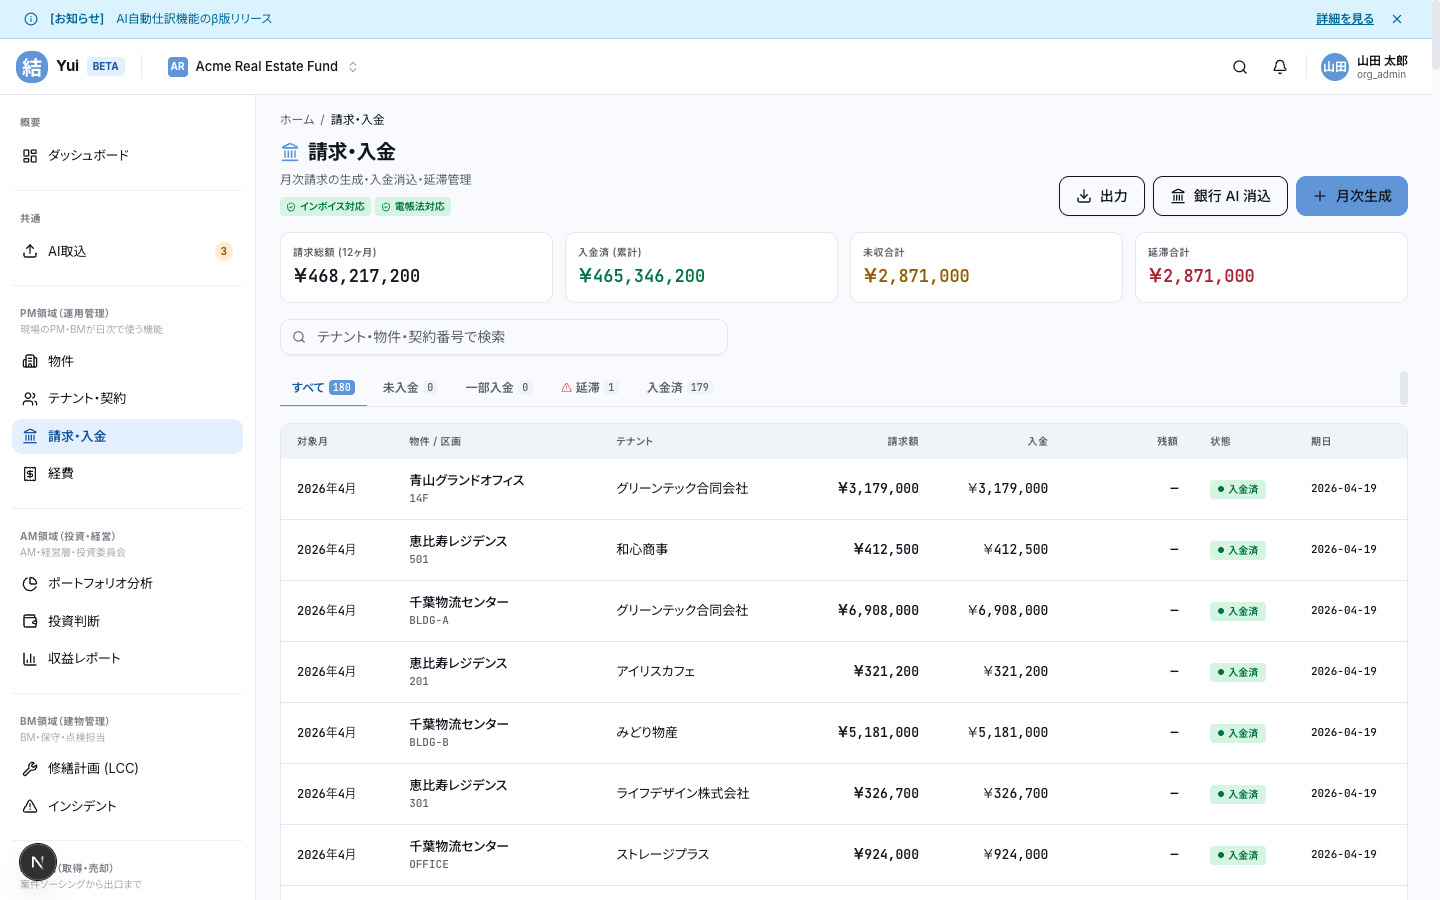Click the 山田 user avatar
Image resolution: width=1440 pixels, height=900 pixels.
tap(1335, 67)
